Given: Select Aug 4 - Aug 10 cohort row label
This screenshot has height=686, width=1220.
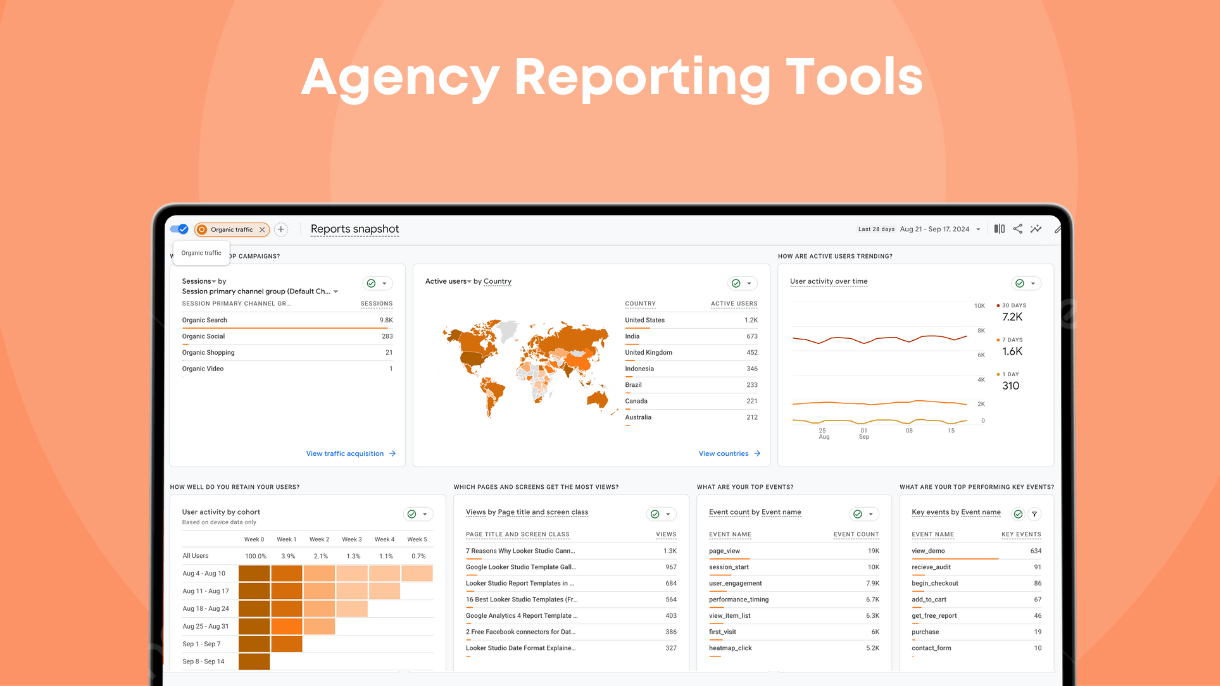Looking at the screenshot, I should point(204,573).
